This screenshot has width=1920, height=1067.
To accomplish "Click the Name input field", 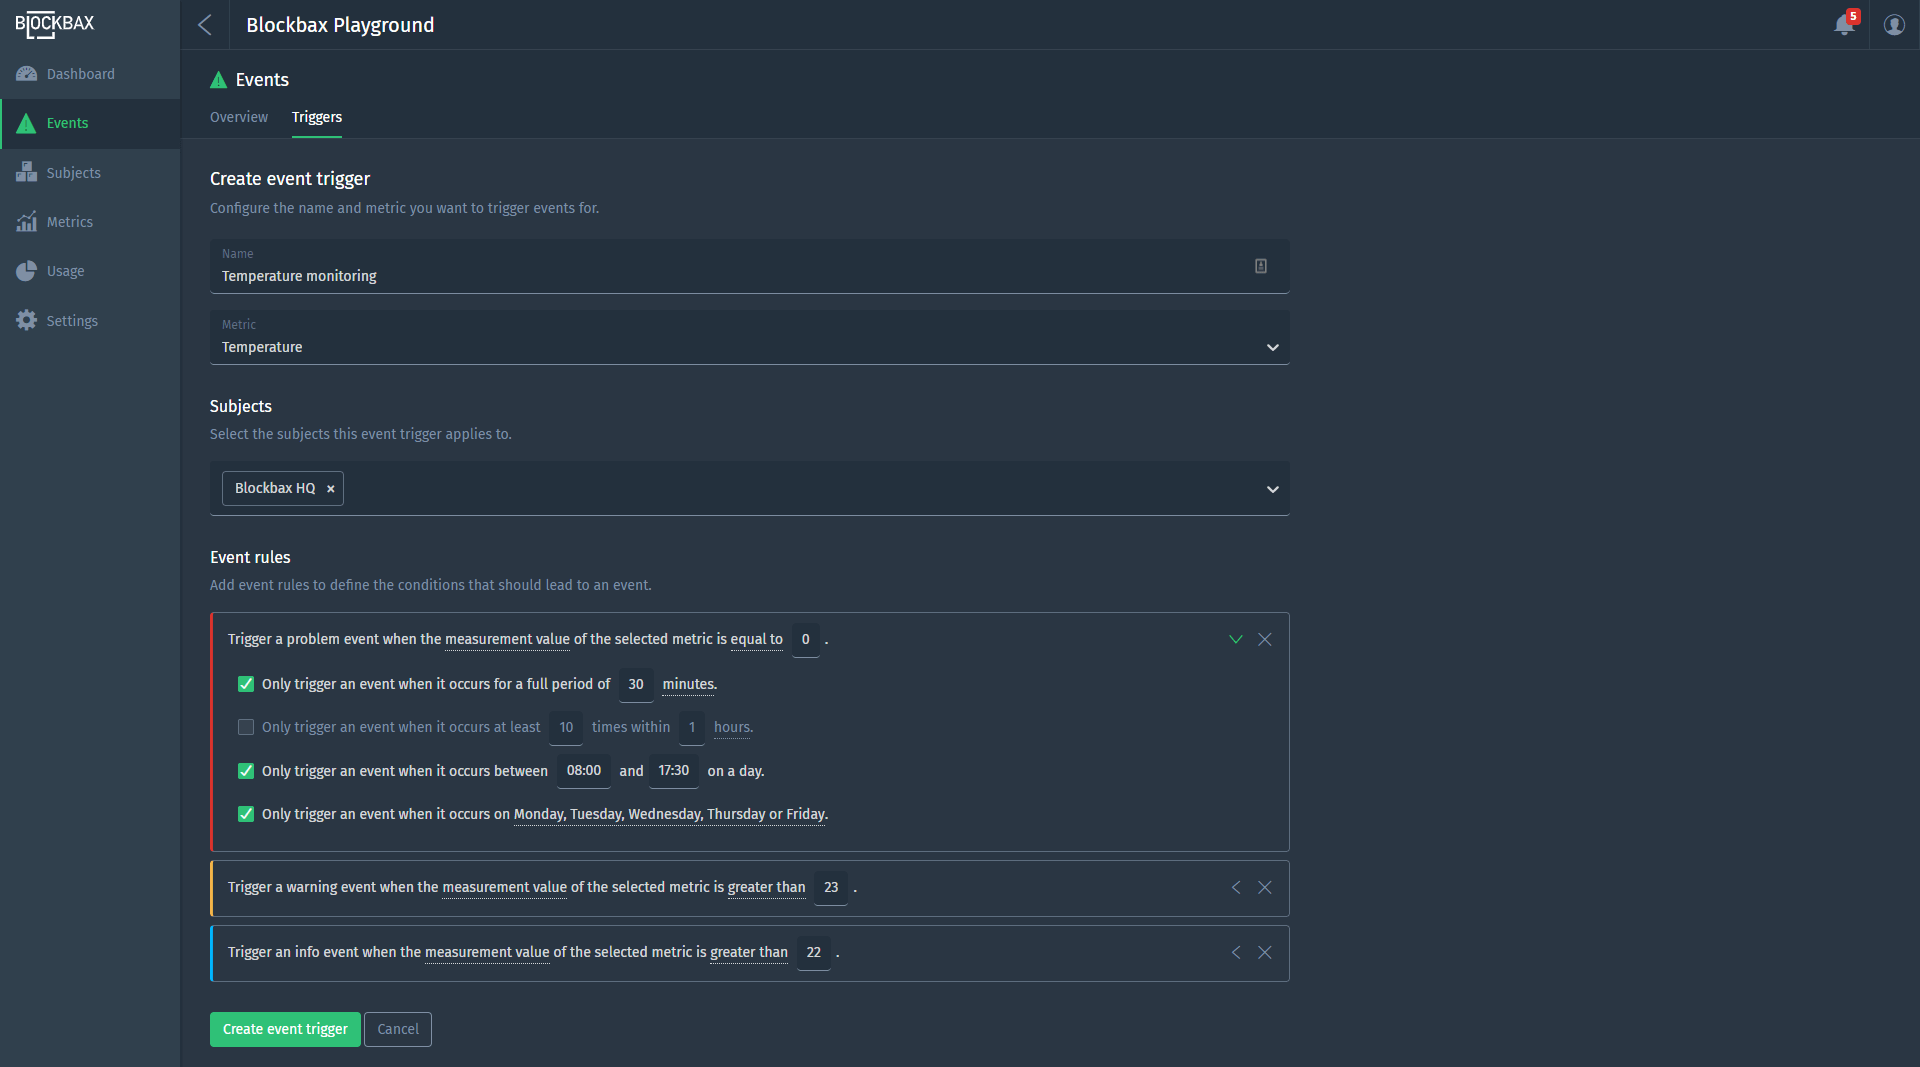I will [x=730, y=276].
